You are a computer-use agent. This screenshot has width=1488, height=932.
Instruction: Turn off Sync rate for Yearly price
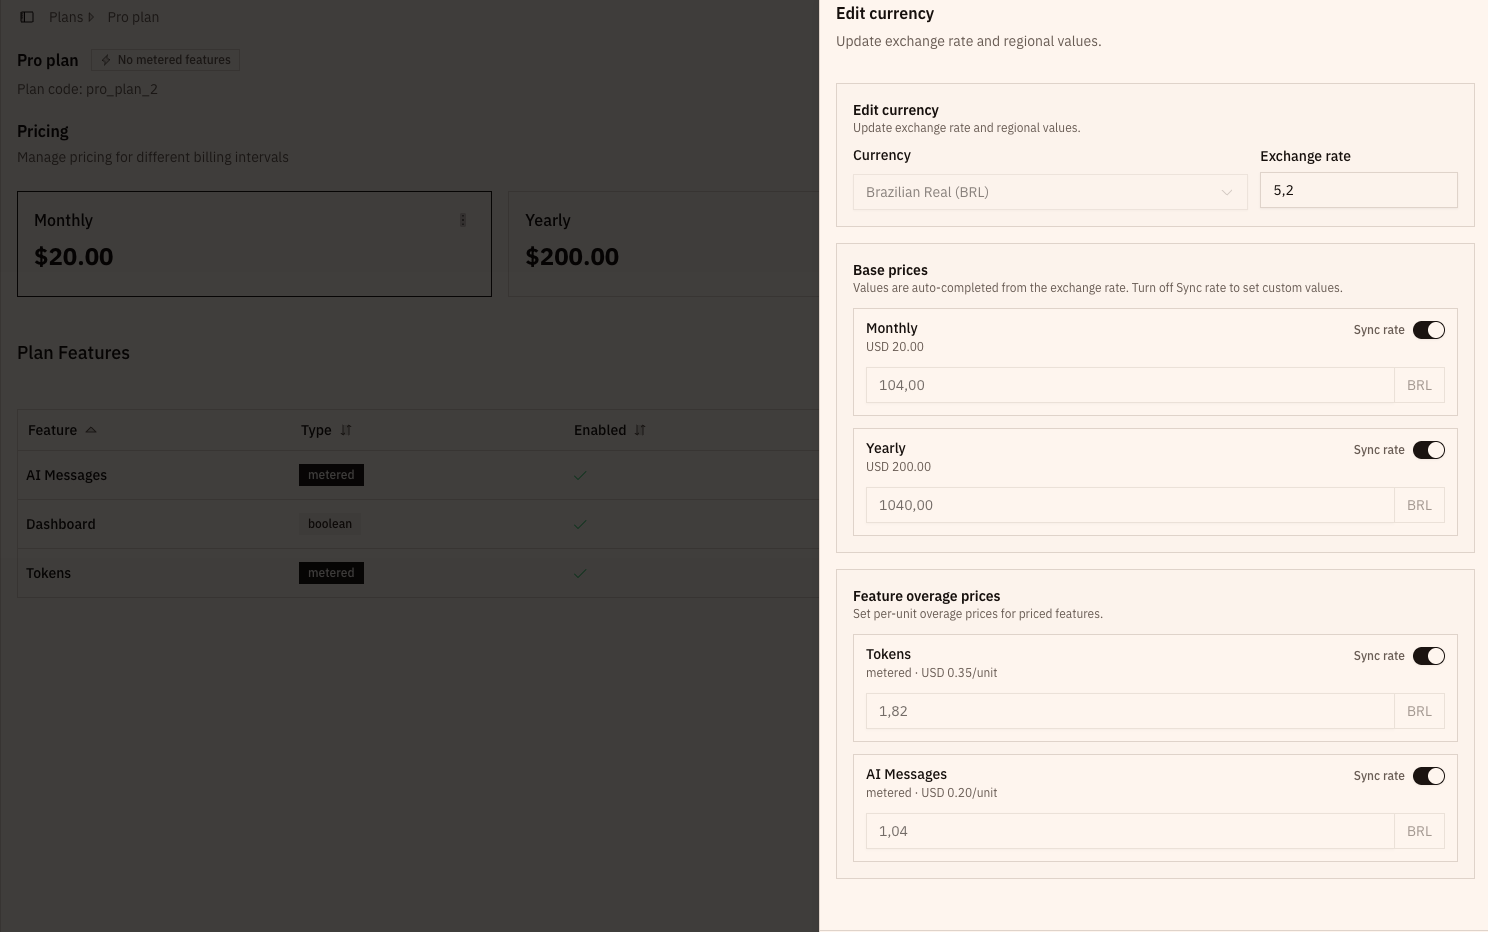(1428, 450)
